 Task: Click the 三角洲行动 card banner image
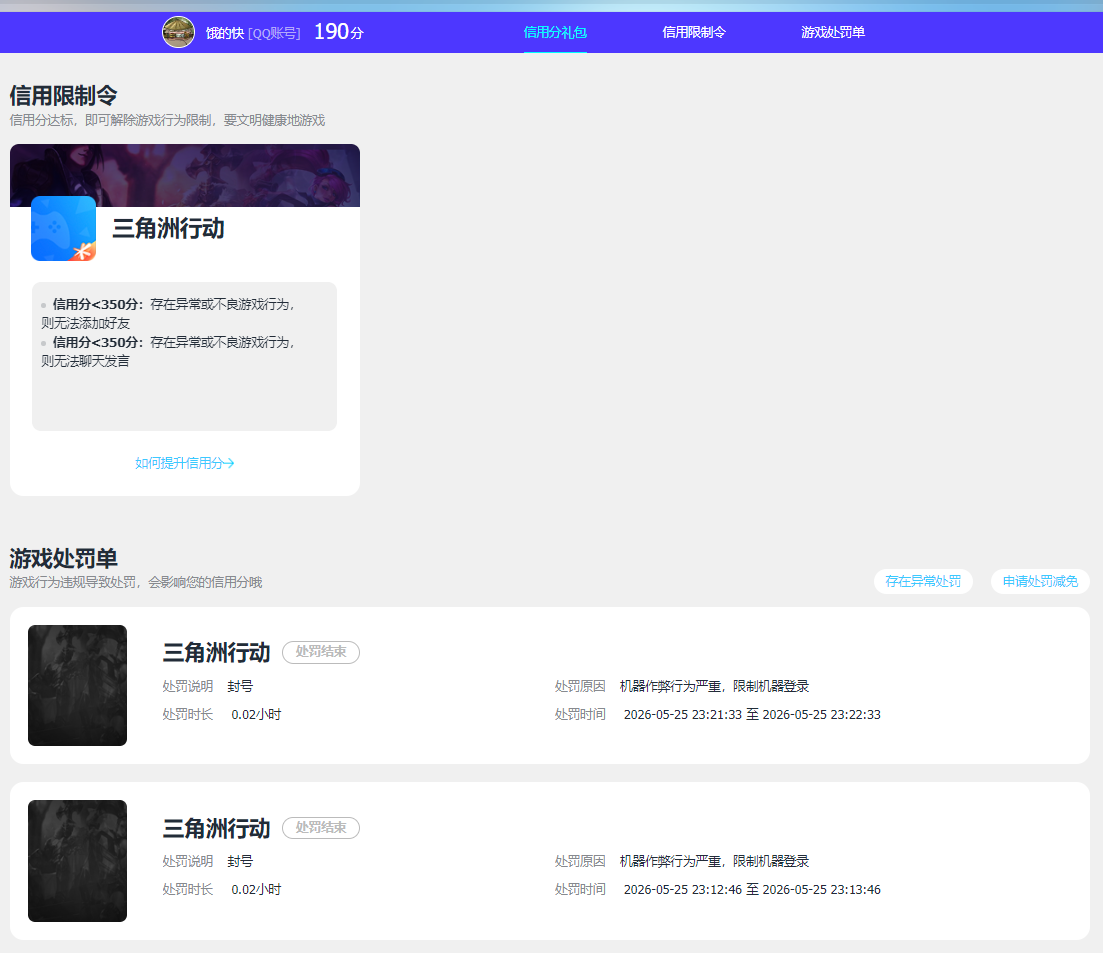185,175
